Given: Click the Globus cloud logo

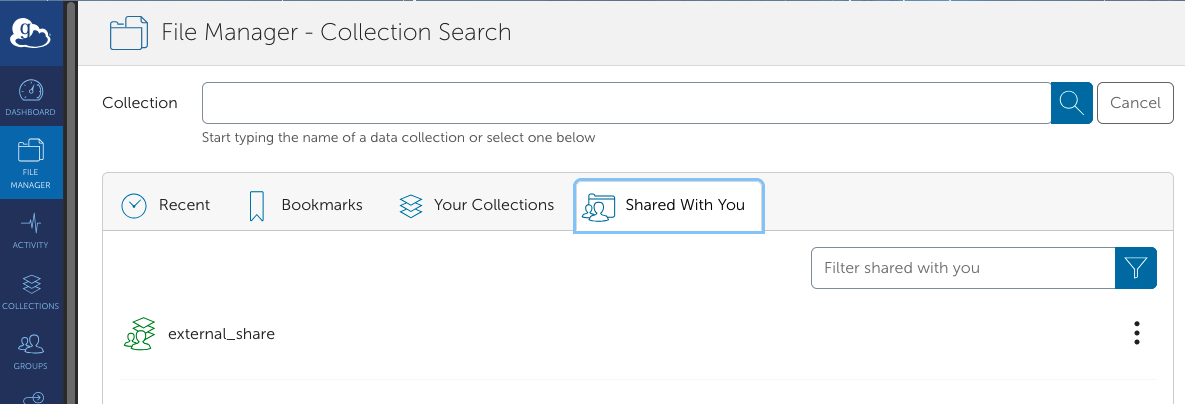Looking at the screenshot, I should [31, 35].
